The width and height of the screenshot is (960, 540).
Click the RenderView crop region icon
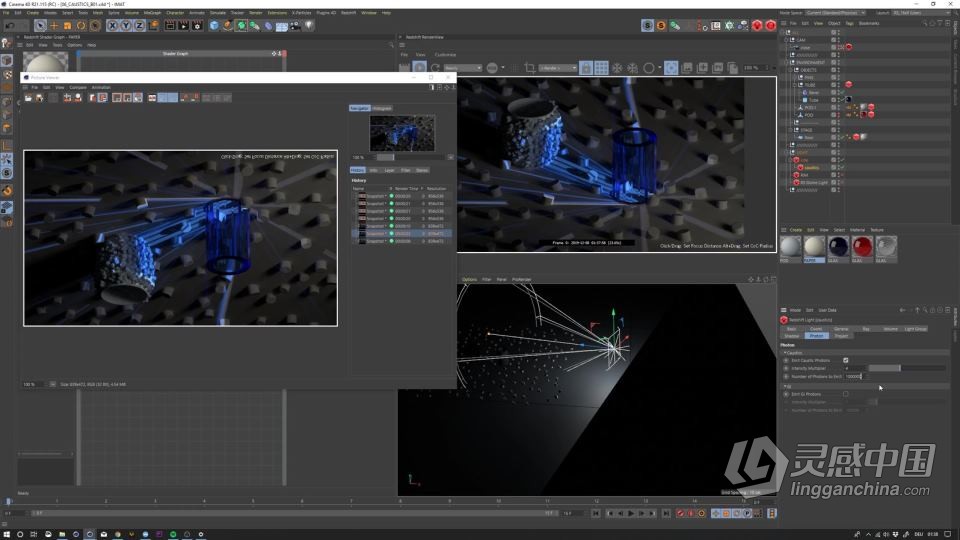[530, 68]
